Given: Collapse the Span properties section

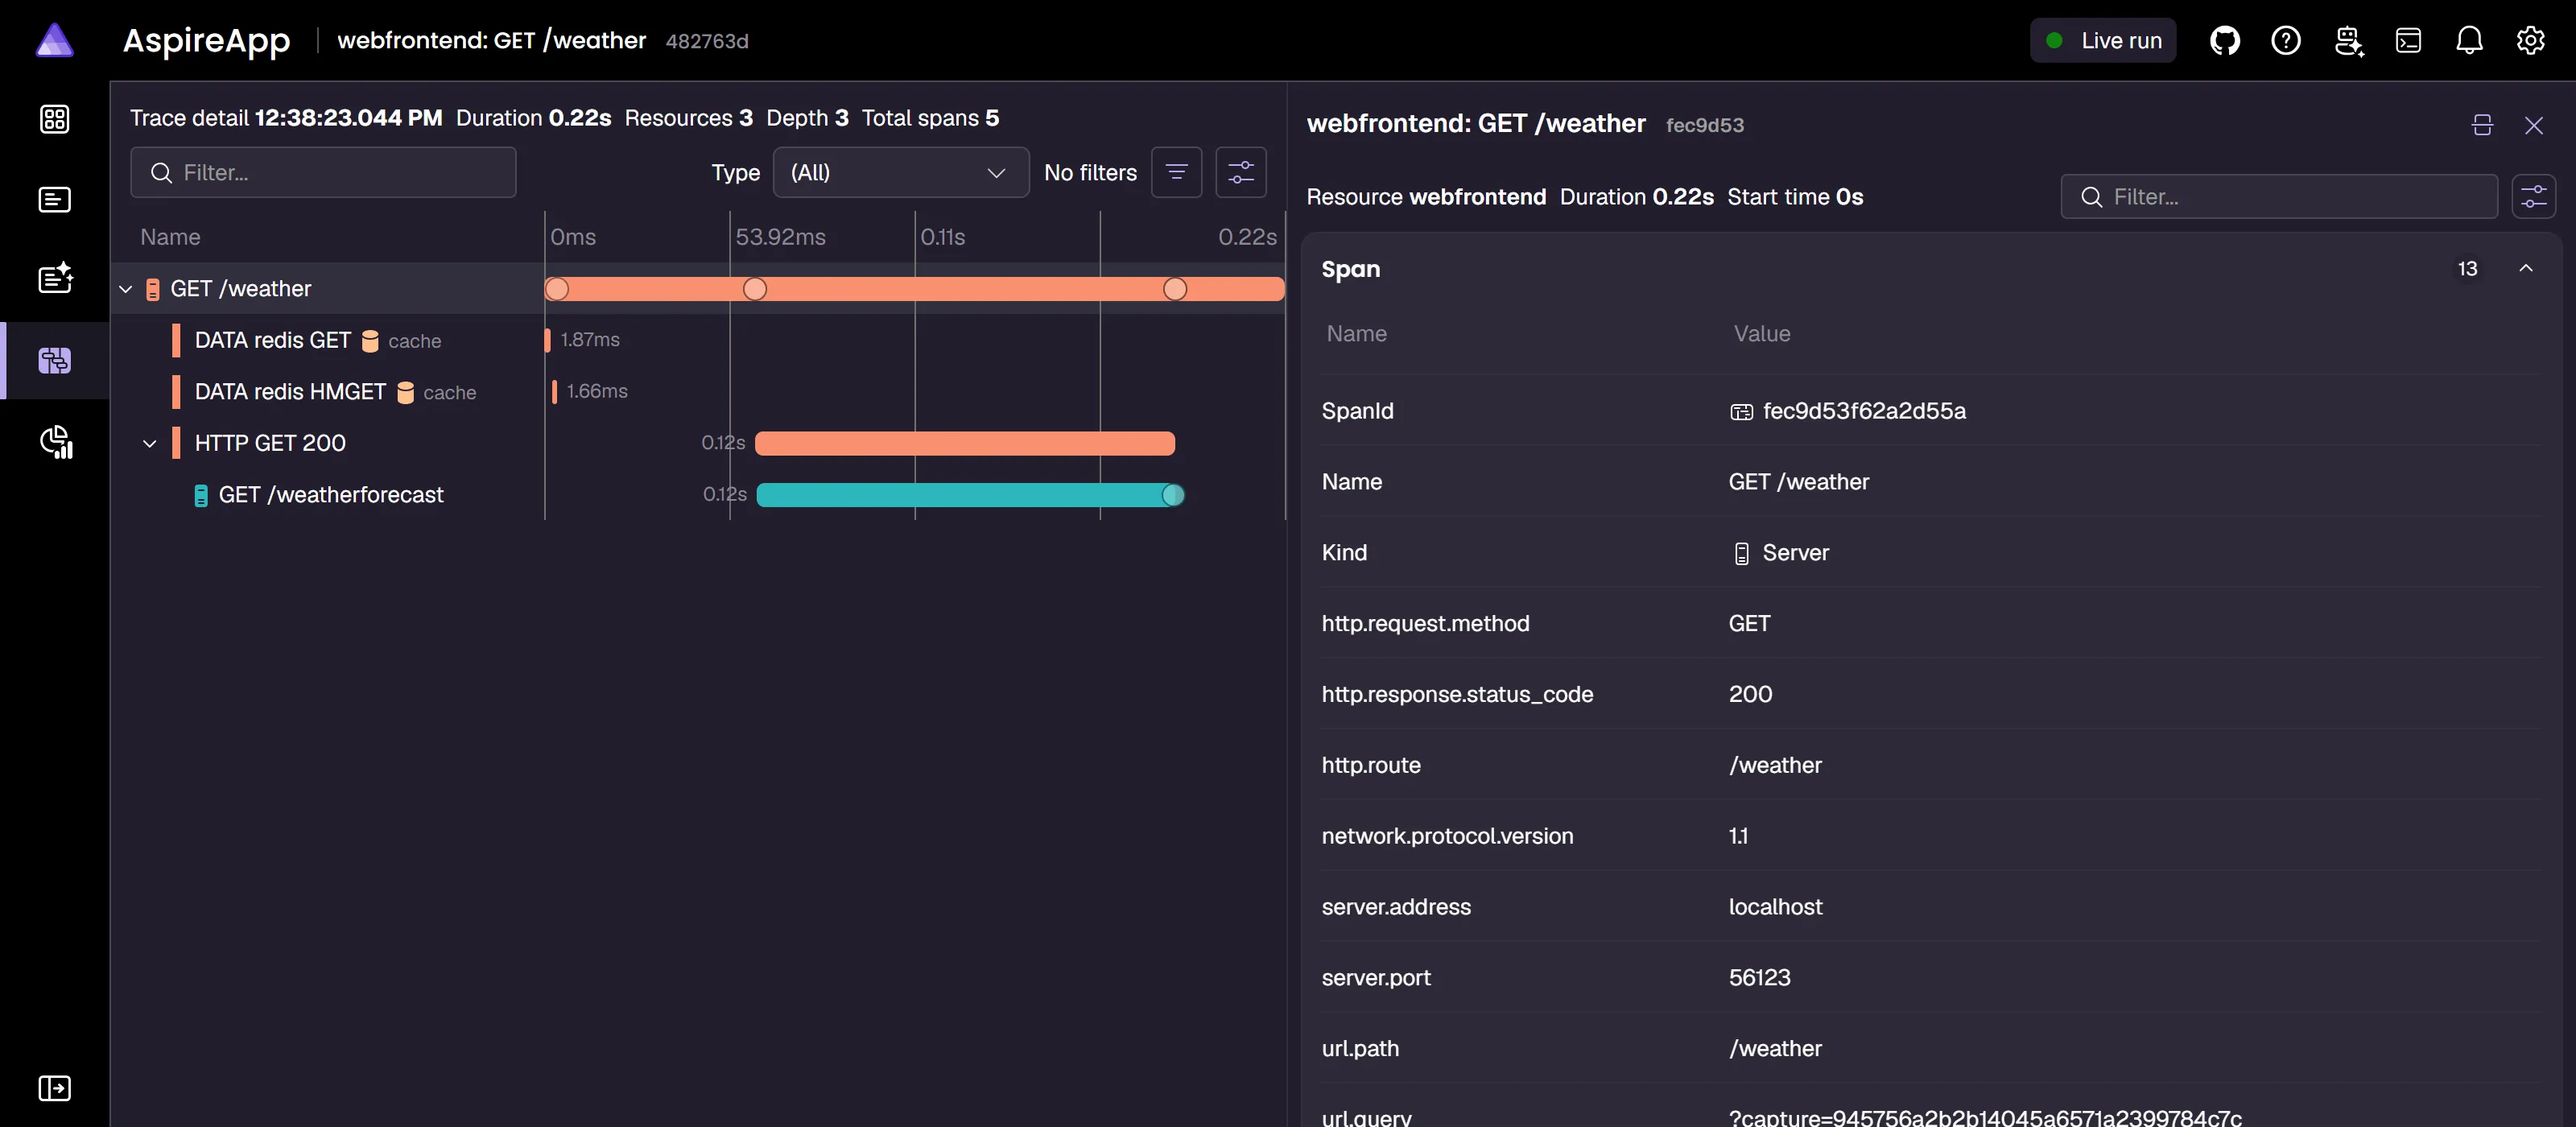Looking at the screenshot, I should click(x=2525, y=268).
